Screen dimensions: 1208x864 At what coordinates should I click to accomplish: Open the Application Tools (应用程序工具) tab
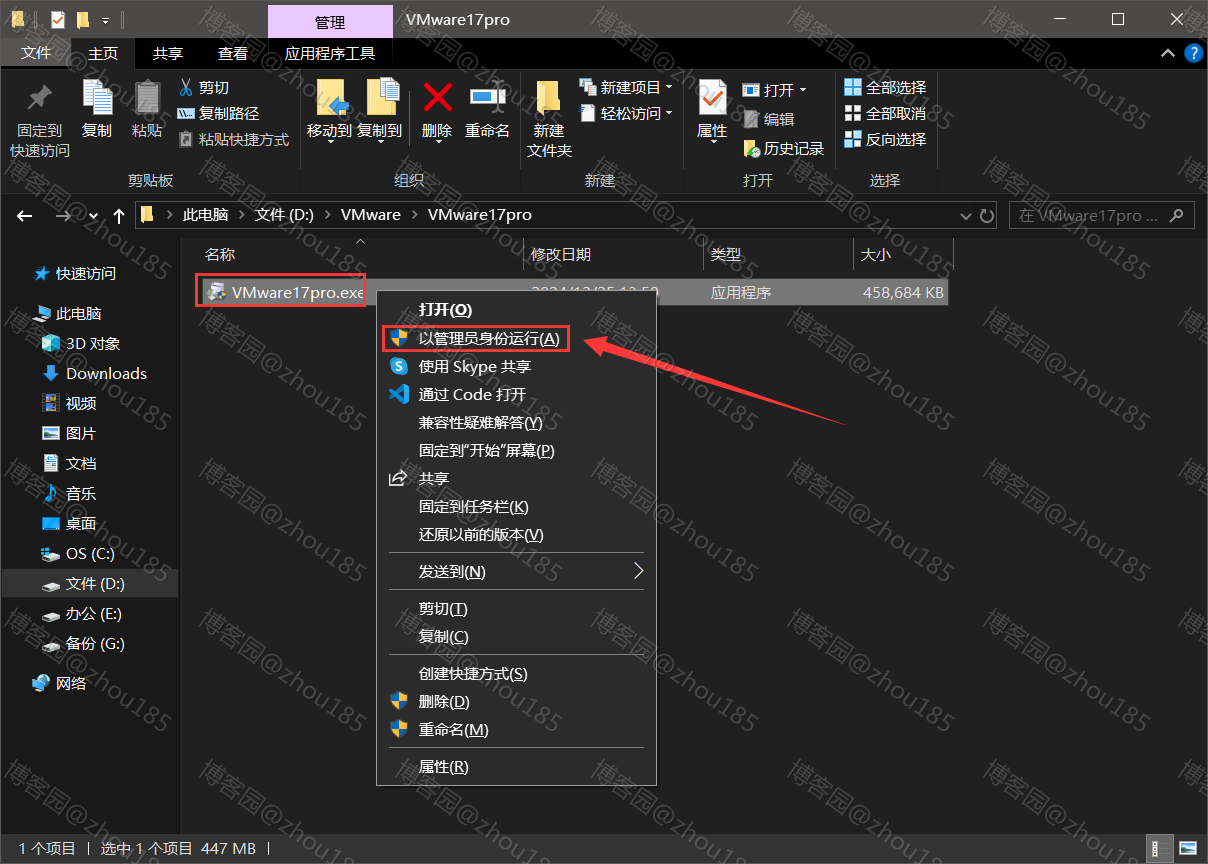(330, 53)
